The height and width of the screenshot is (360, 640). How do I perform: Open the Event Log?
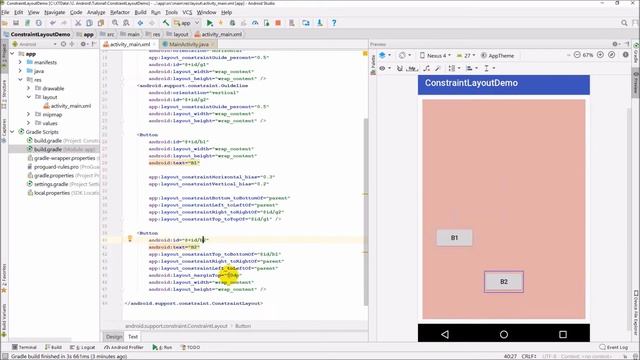pos(614,347)
